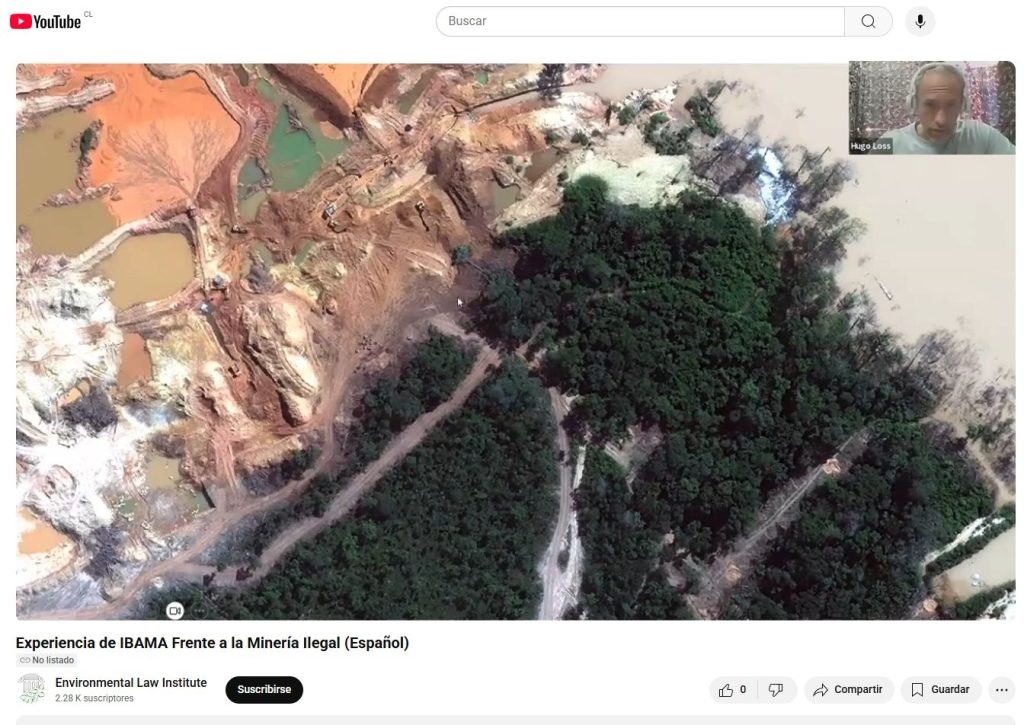1024x725 pixels.
Task: Share the video using Compartir
Action: (848, 690)
